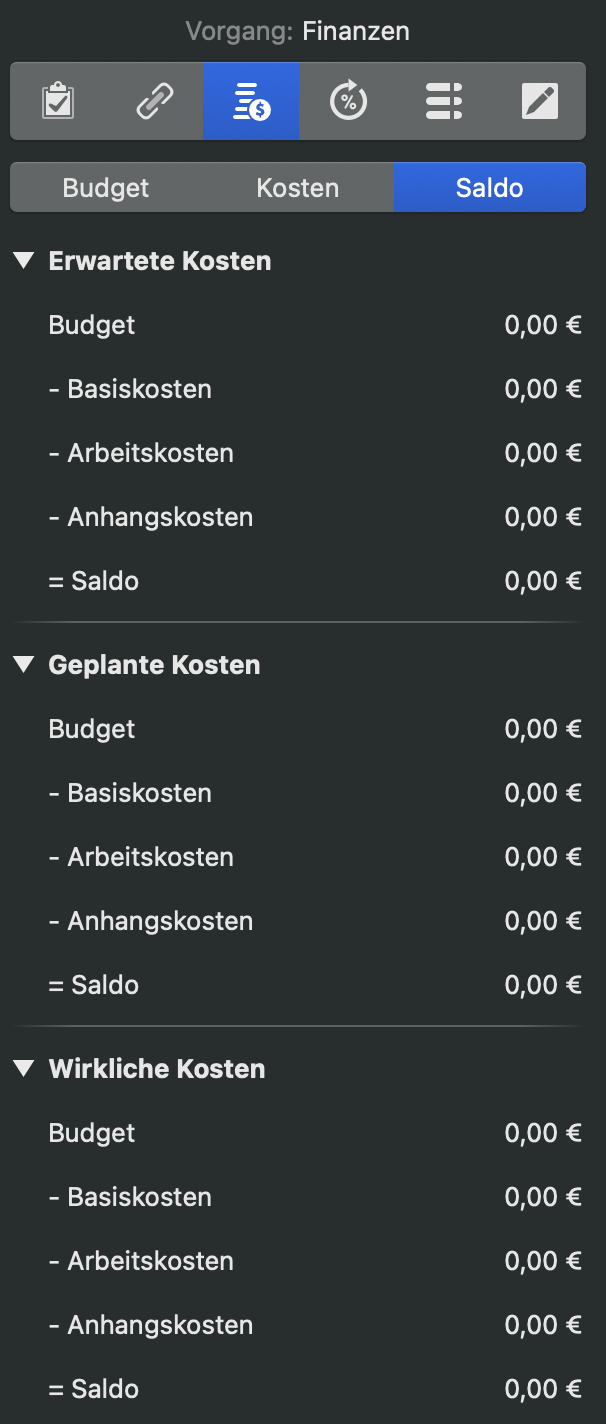Switch to the Kosten tab
The width and height of the screenshot is (606, 1424).
point(297,186)
